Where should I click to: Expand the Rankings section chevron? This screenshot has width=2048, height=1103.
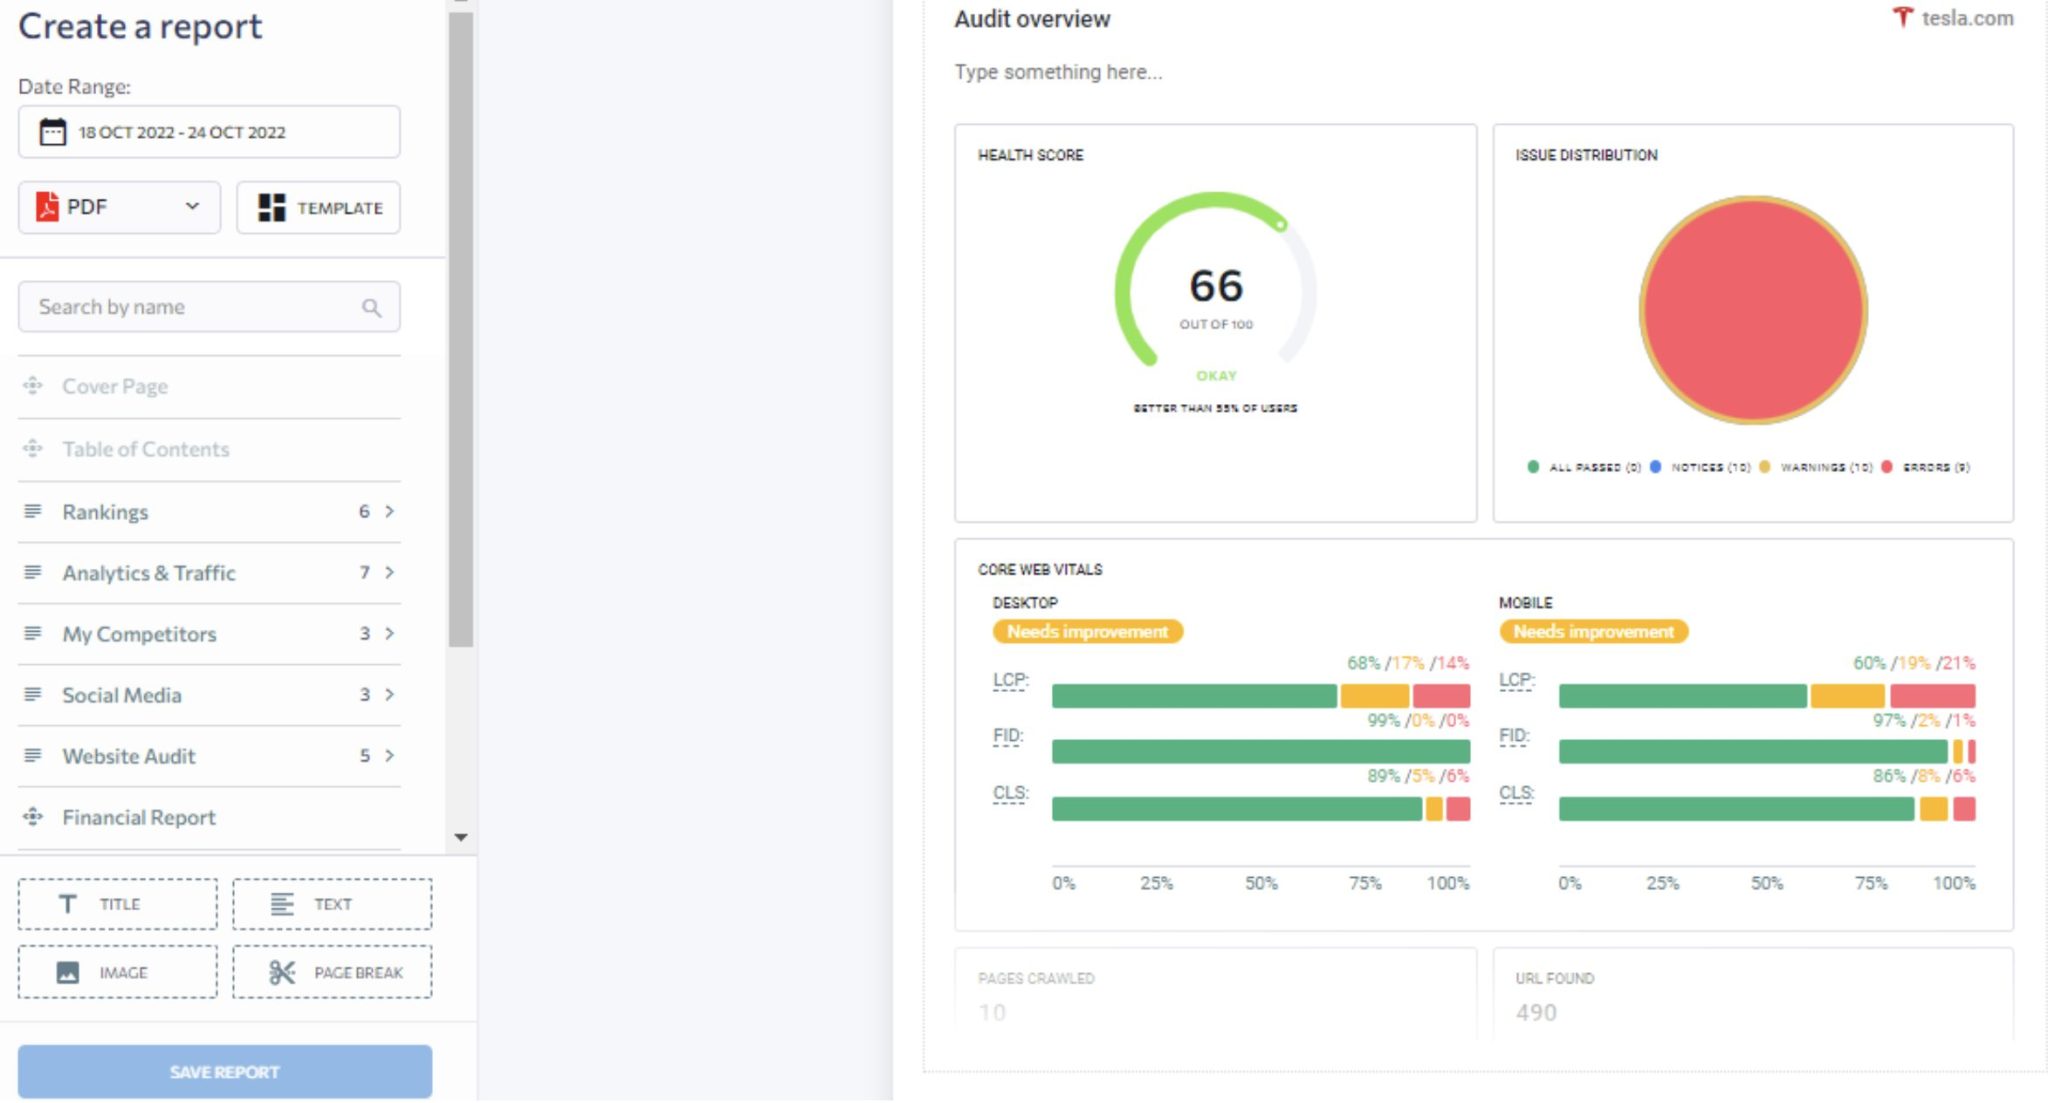(390, 511)
